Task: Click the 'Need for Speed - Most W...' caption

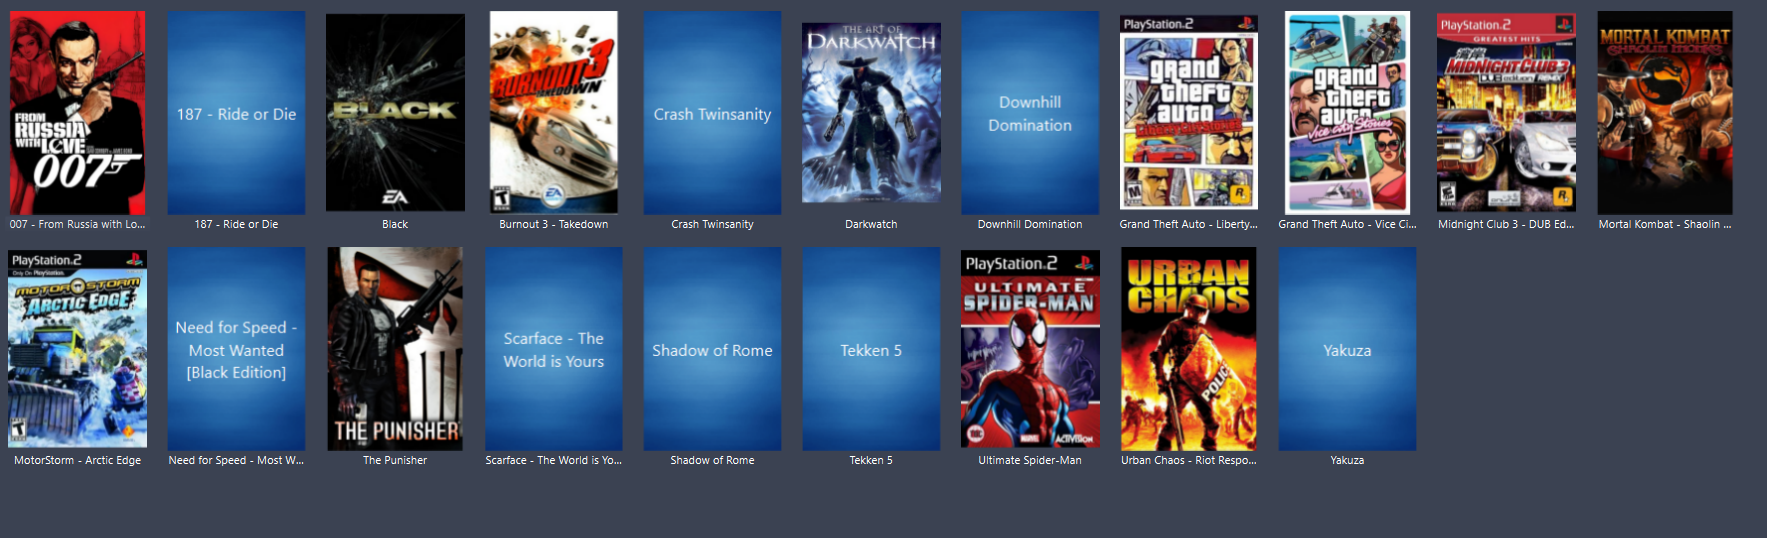Action: 236,460
